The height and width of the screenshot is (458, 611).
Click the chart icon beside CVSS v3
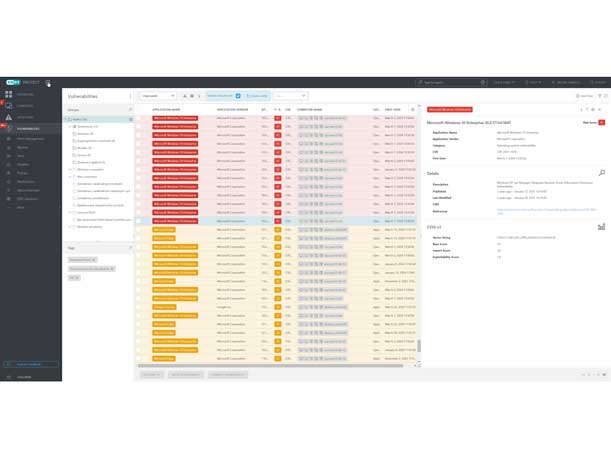(x=601, y=226)
